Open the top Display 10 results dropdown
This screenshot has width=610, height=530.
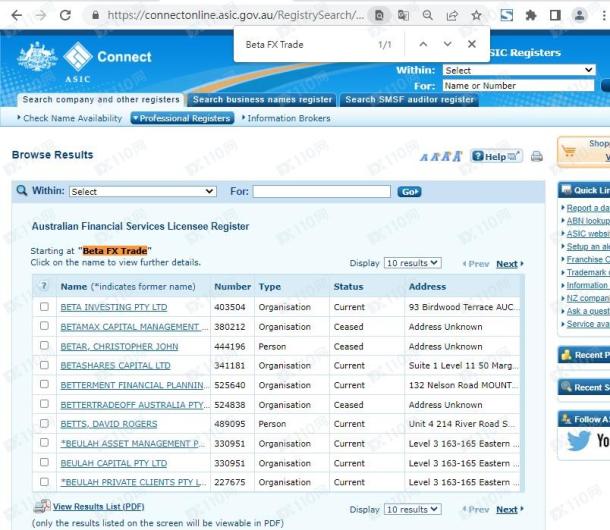[412, 263]
